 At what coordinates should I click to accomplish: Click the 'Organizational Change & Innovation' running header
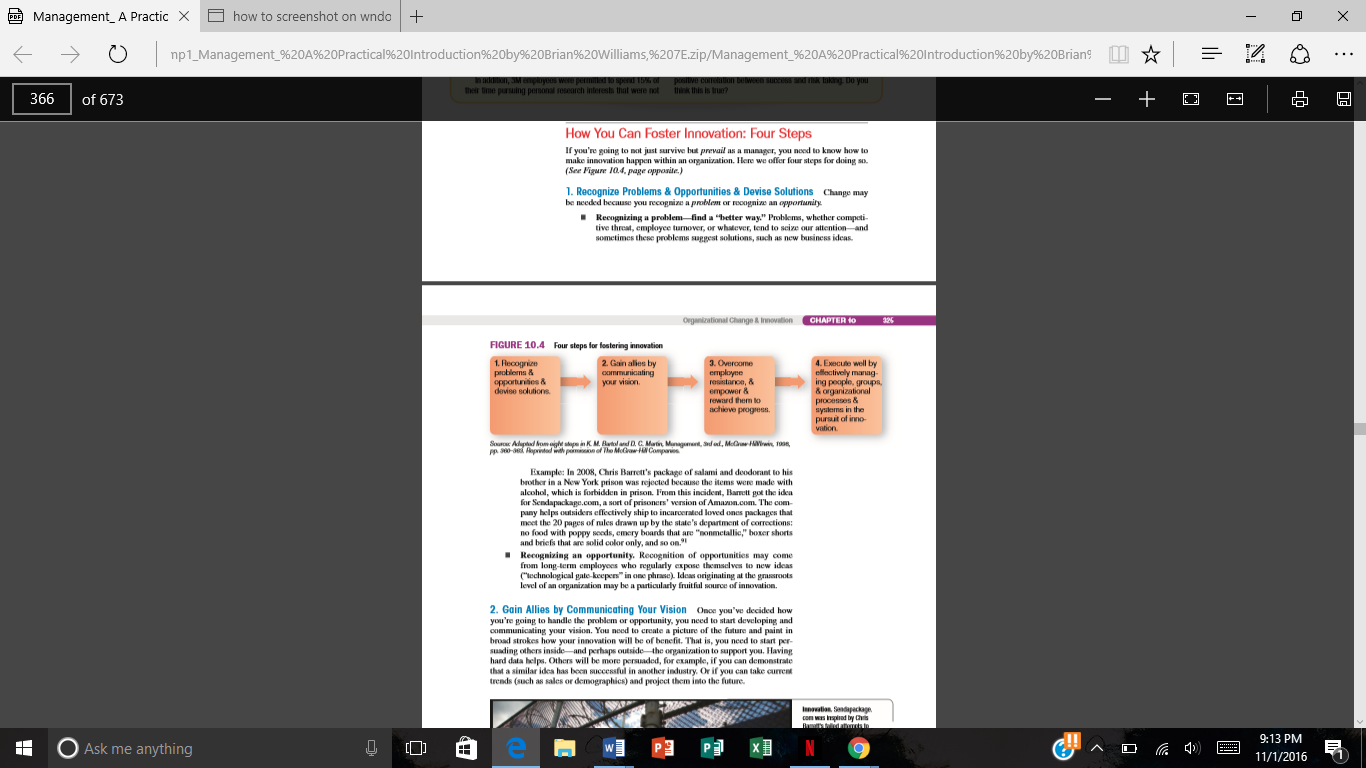coord(738,321)
